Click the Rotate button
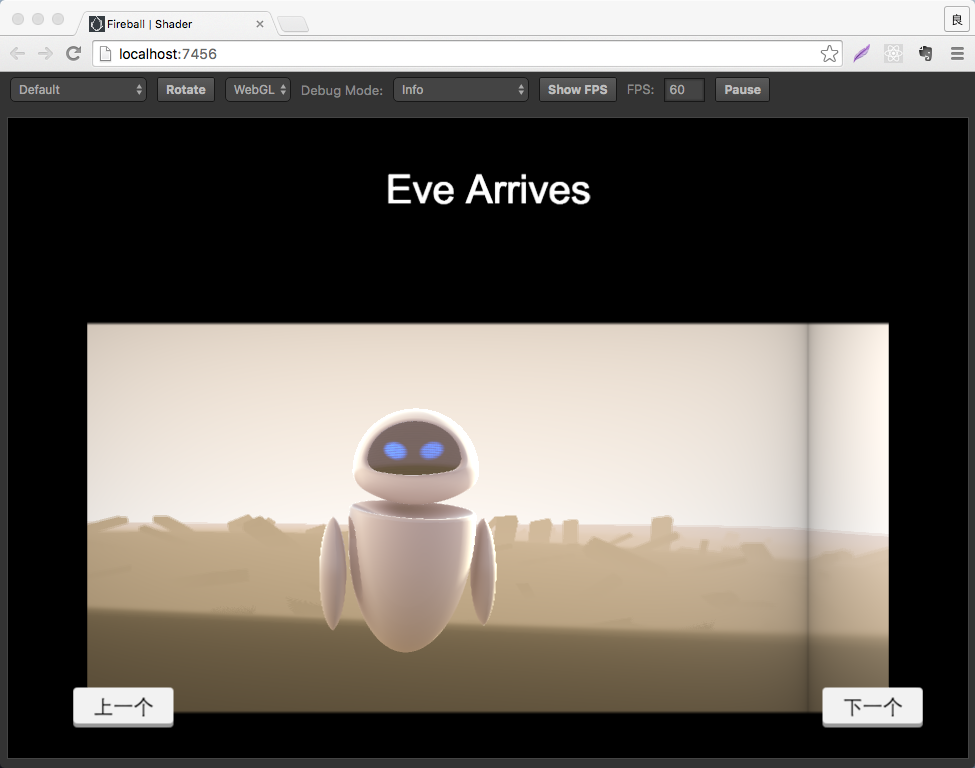 pos(185,90)
